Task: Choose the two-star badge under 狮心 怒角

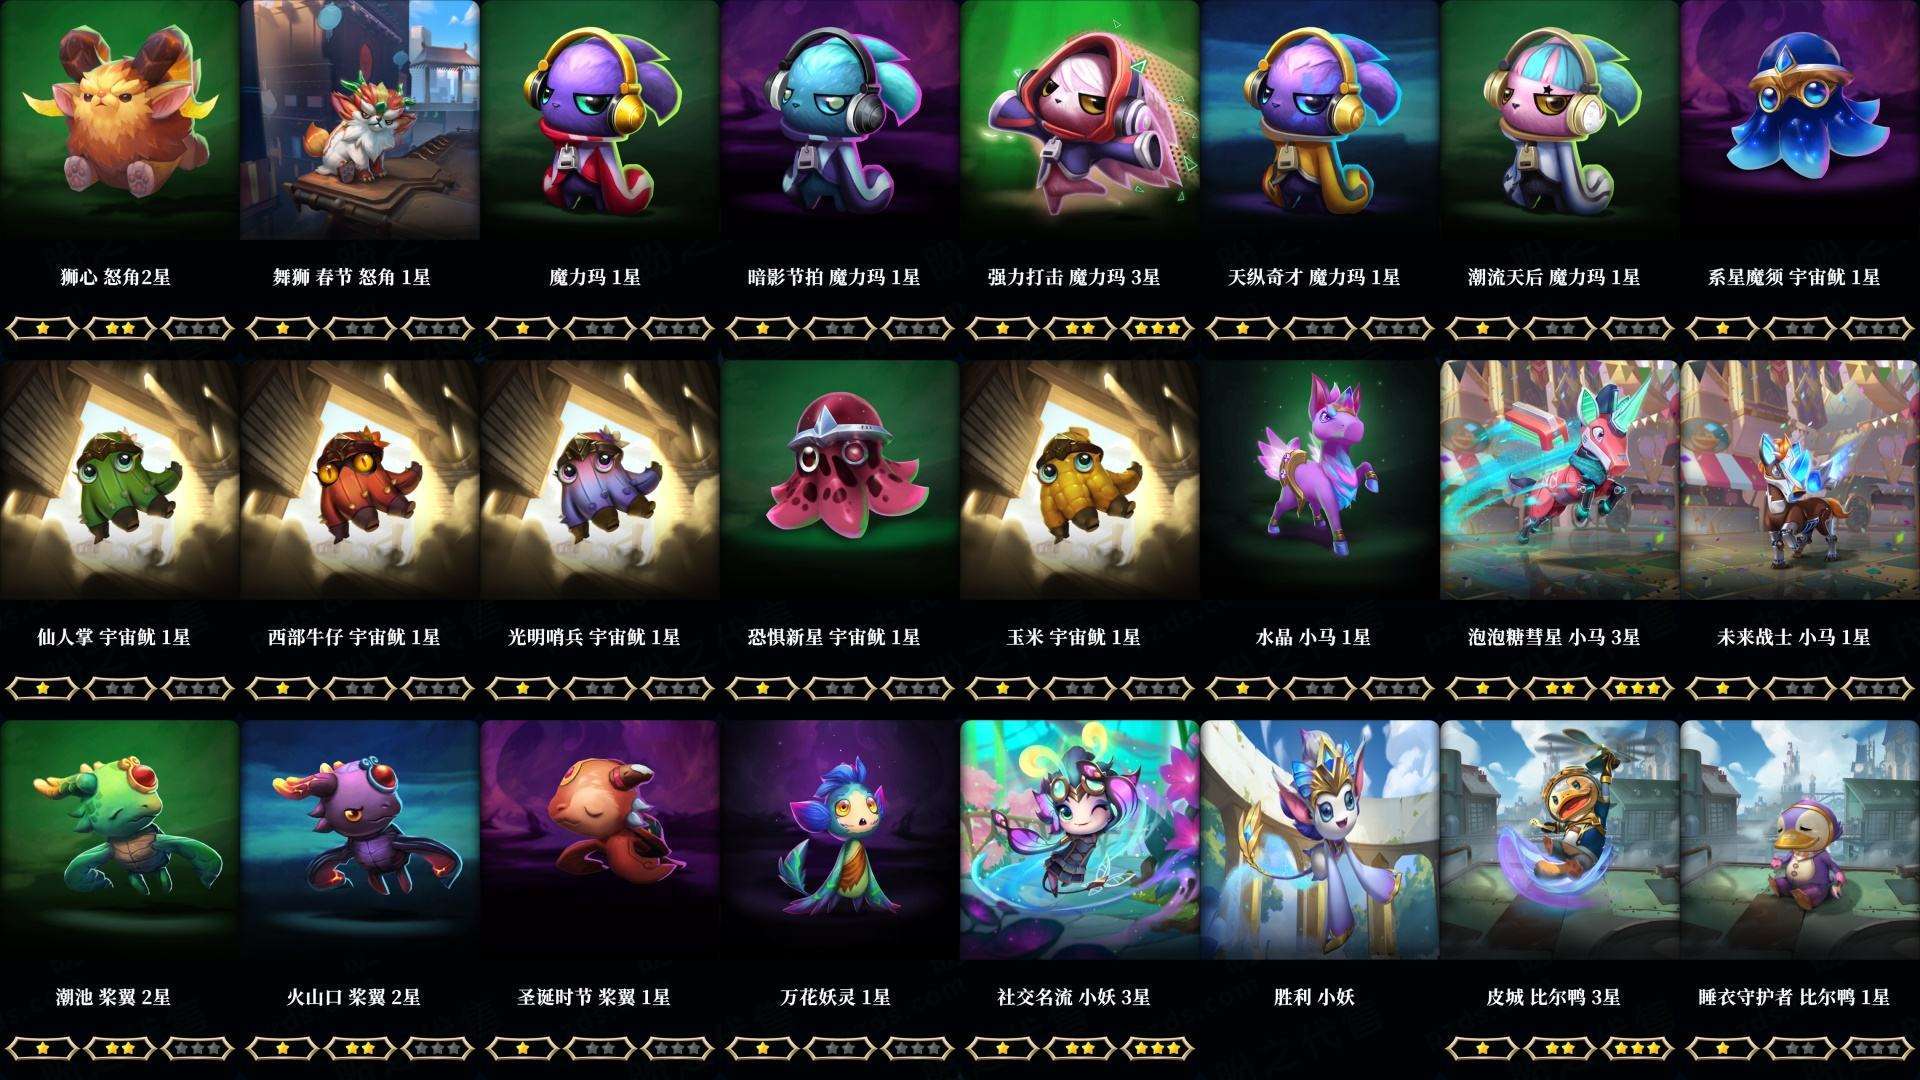Action: click(120, 327)
